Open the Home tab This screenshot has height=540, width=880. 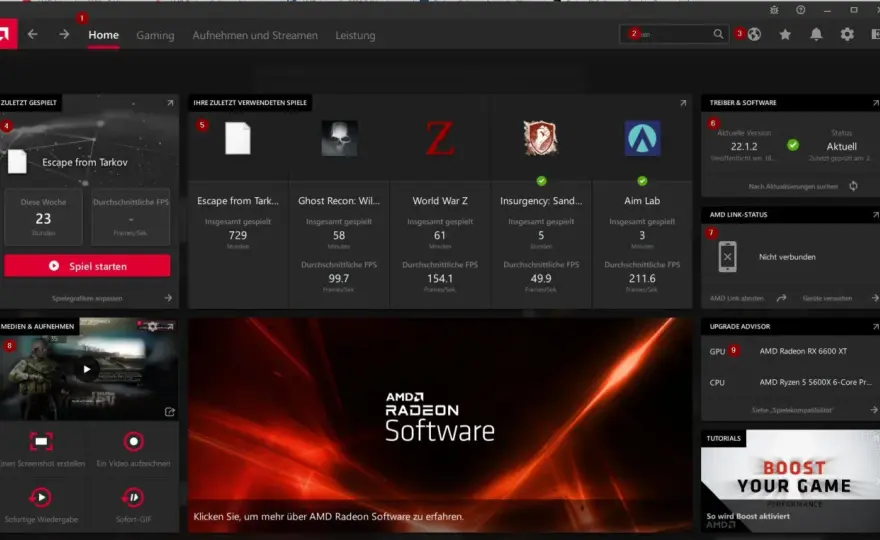point(103,35)
